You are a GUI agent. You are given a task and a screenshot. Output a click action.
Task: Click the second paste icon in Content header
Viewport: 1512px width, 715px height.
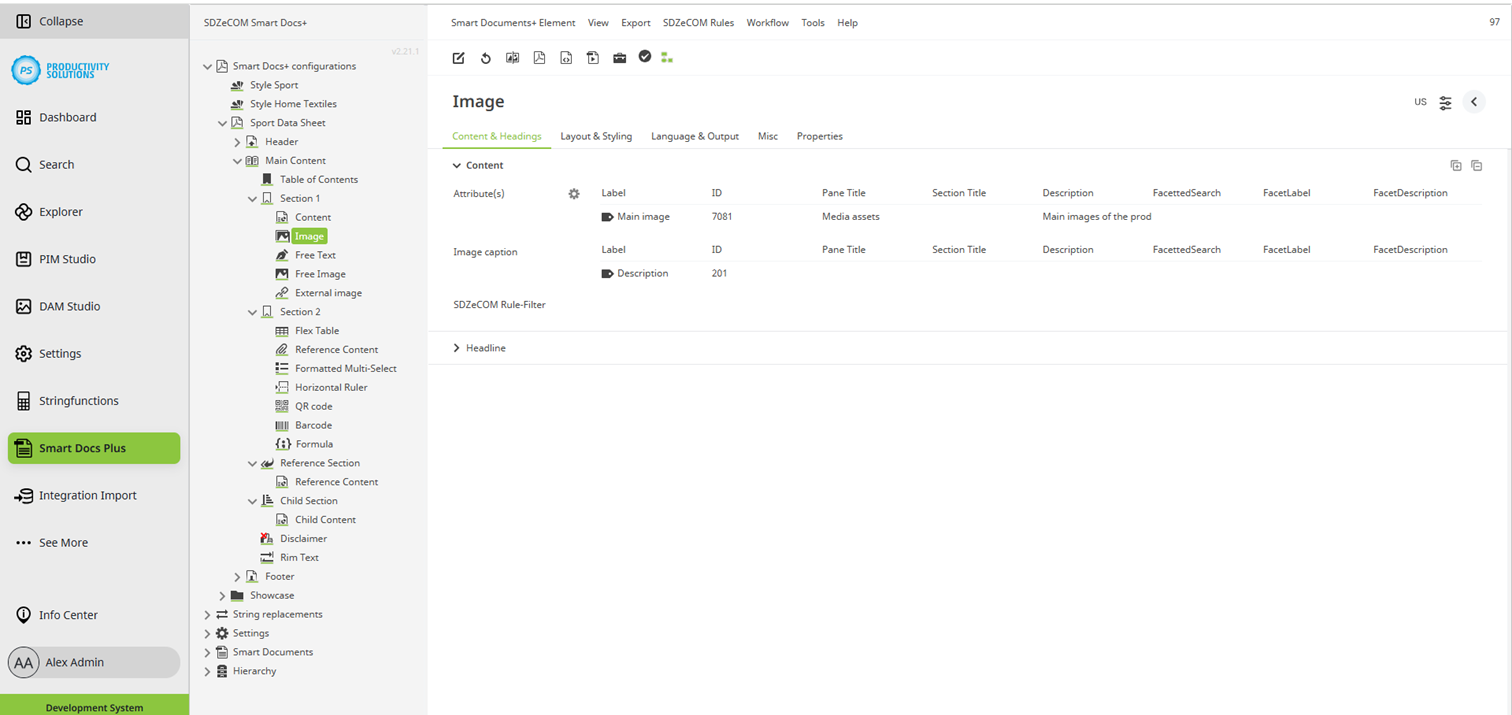(x=1477, y=166)
